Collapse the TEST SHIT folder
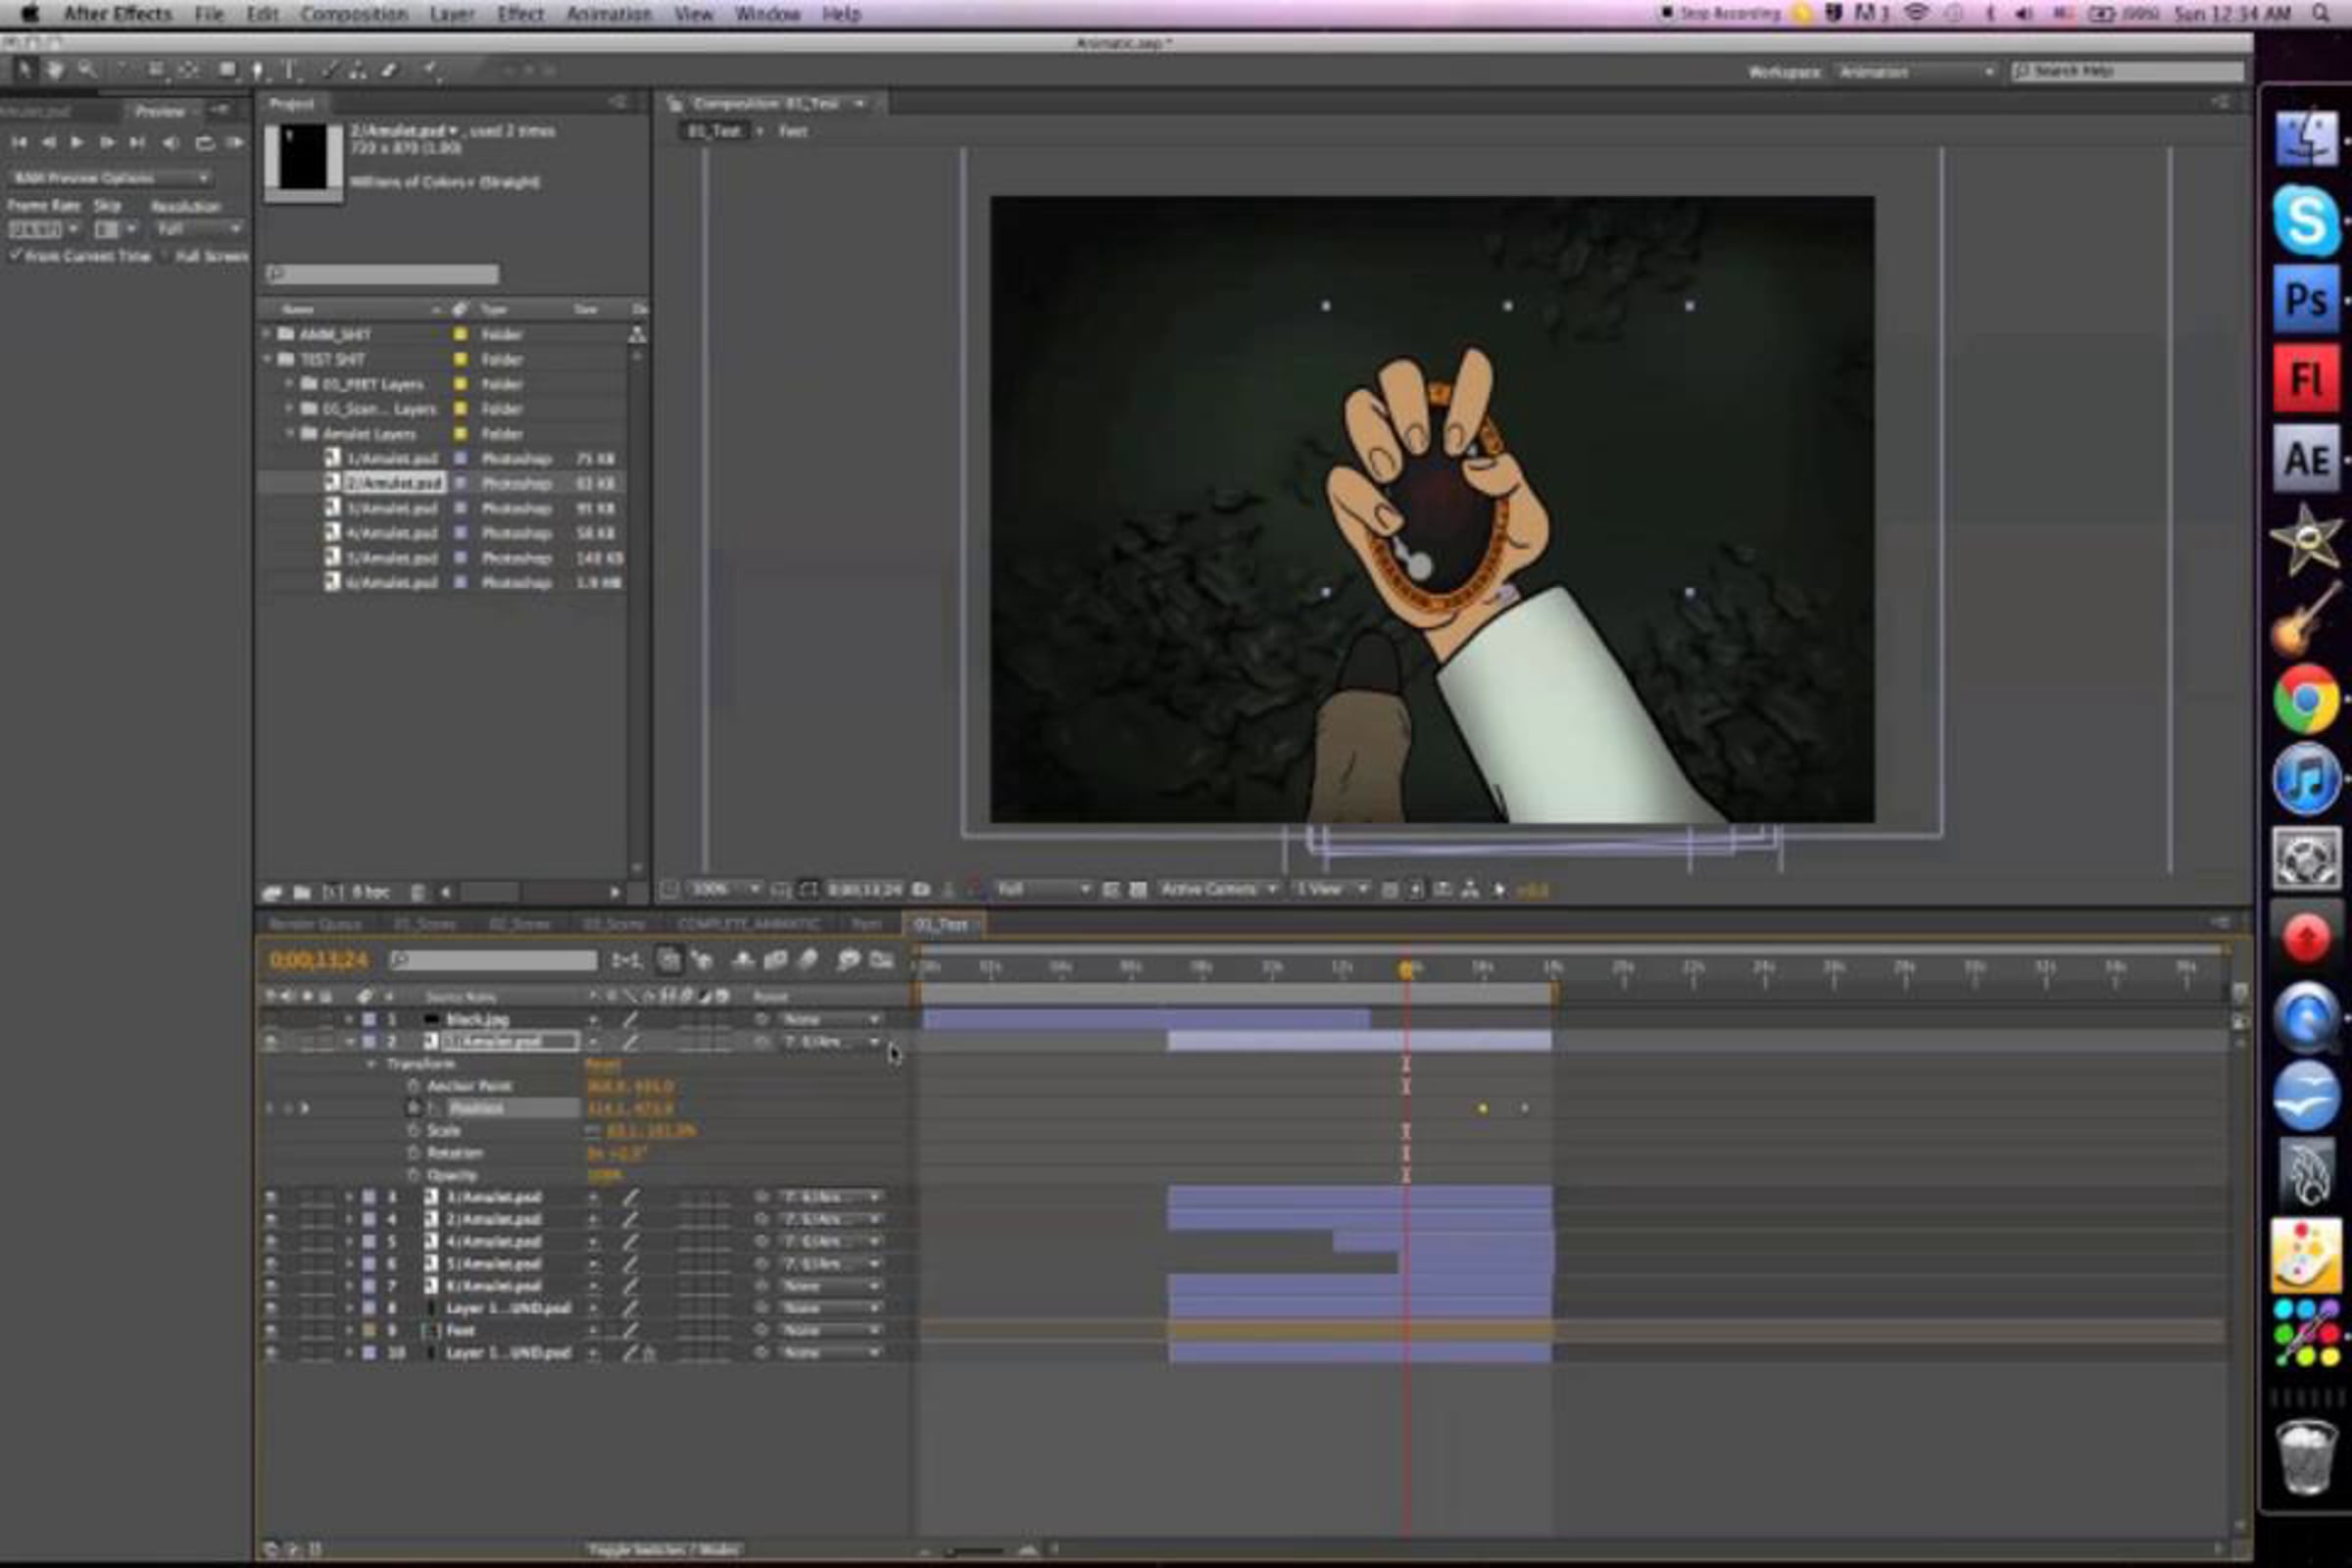Screen dimensions: 2352x1568 tap(267, 359)
